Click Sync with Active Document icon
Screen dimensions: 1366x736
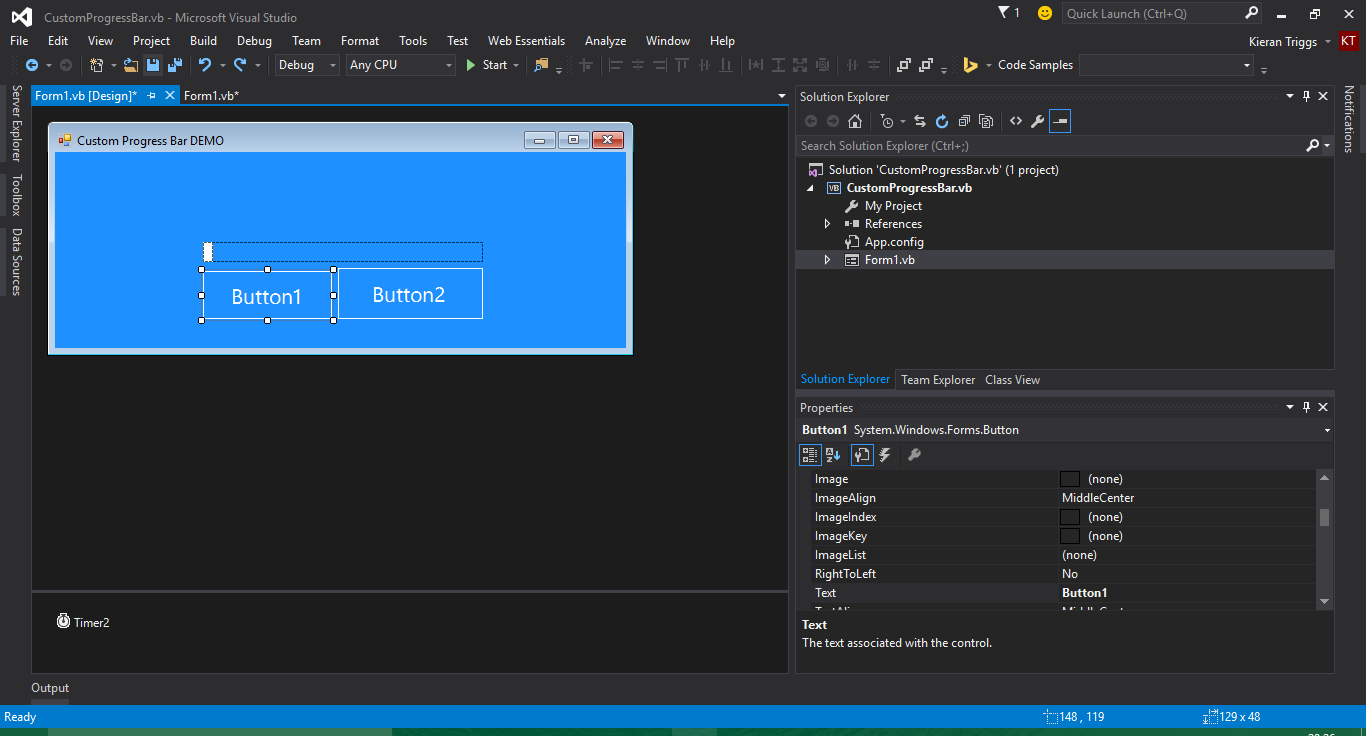[920, 121]
